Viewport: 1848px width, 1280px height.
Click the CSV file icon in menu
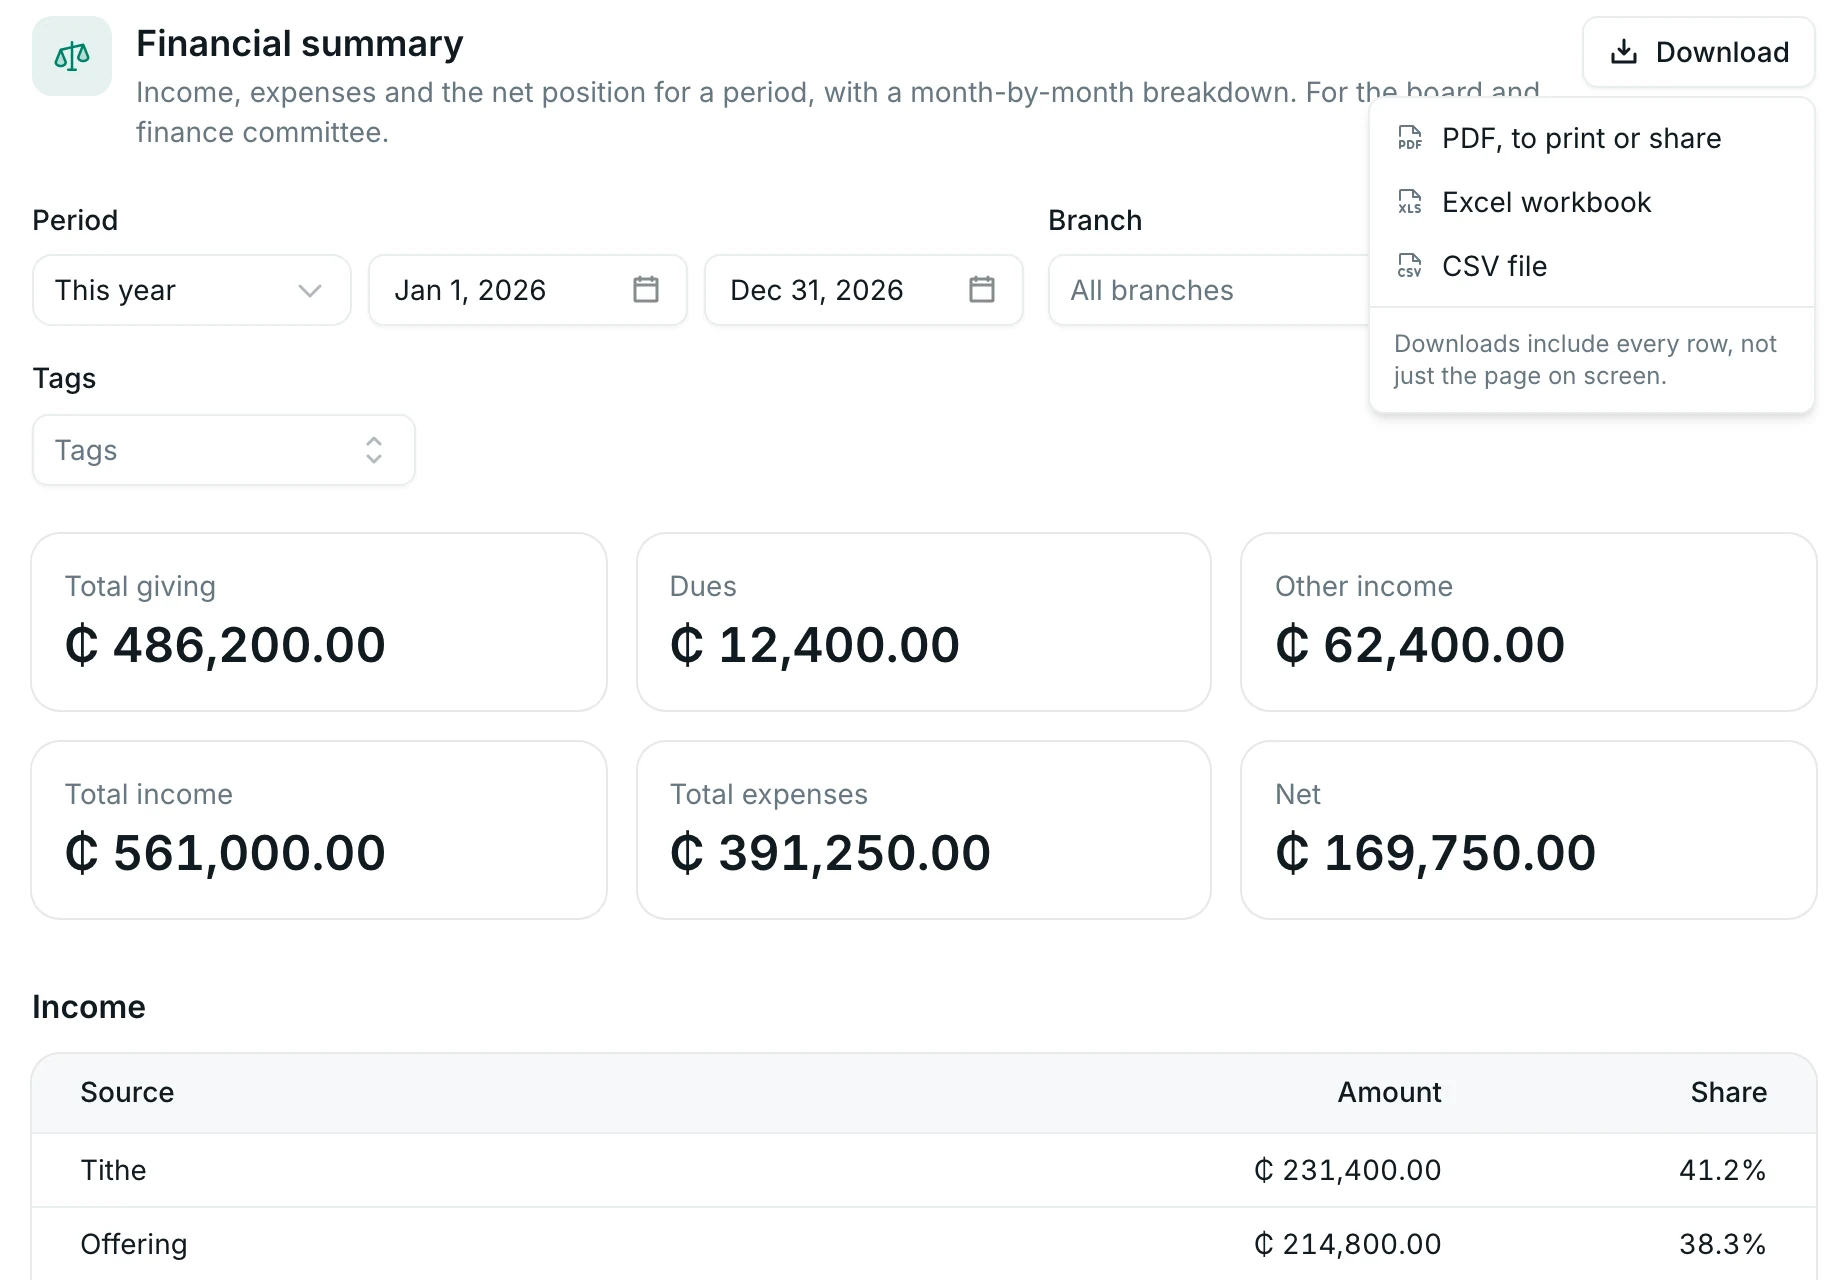pyautogui.click(x=1410, y=266)
